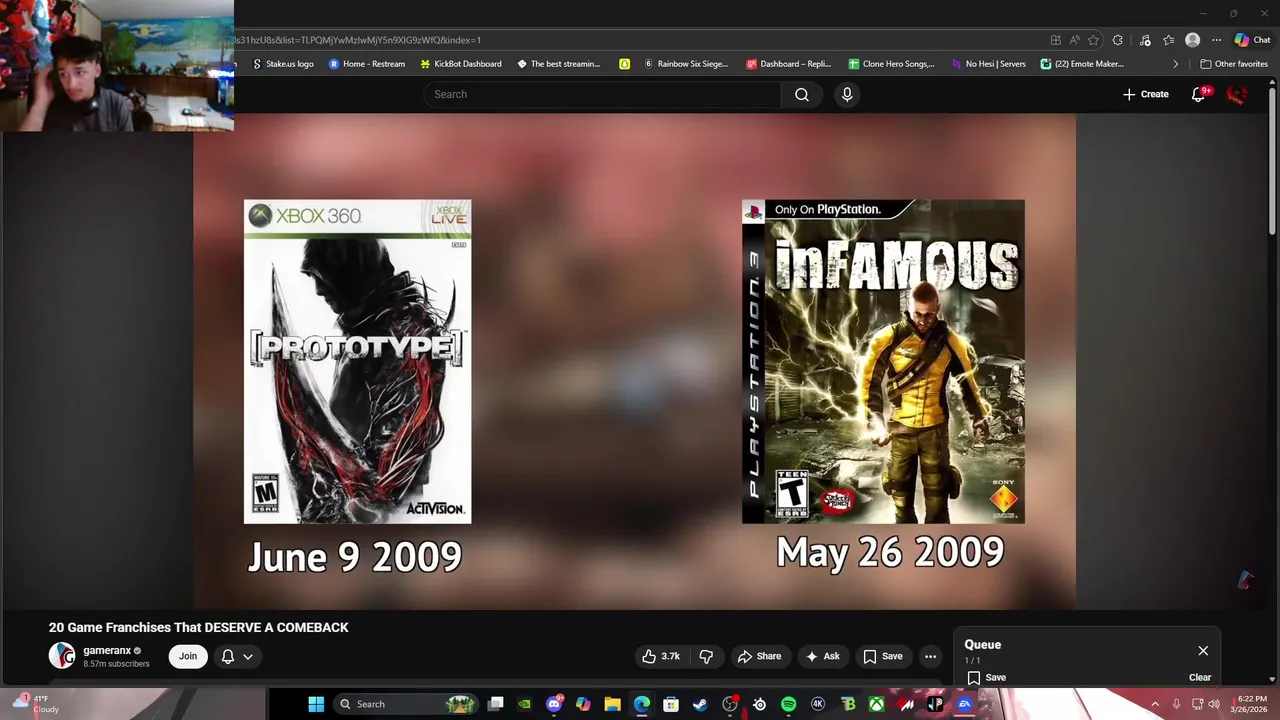
Task: Open weather widget showing 41°F Cloudy
Action: pos(34,704)
